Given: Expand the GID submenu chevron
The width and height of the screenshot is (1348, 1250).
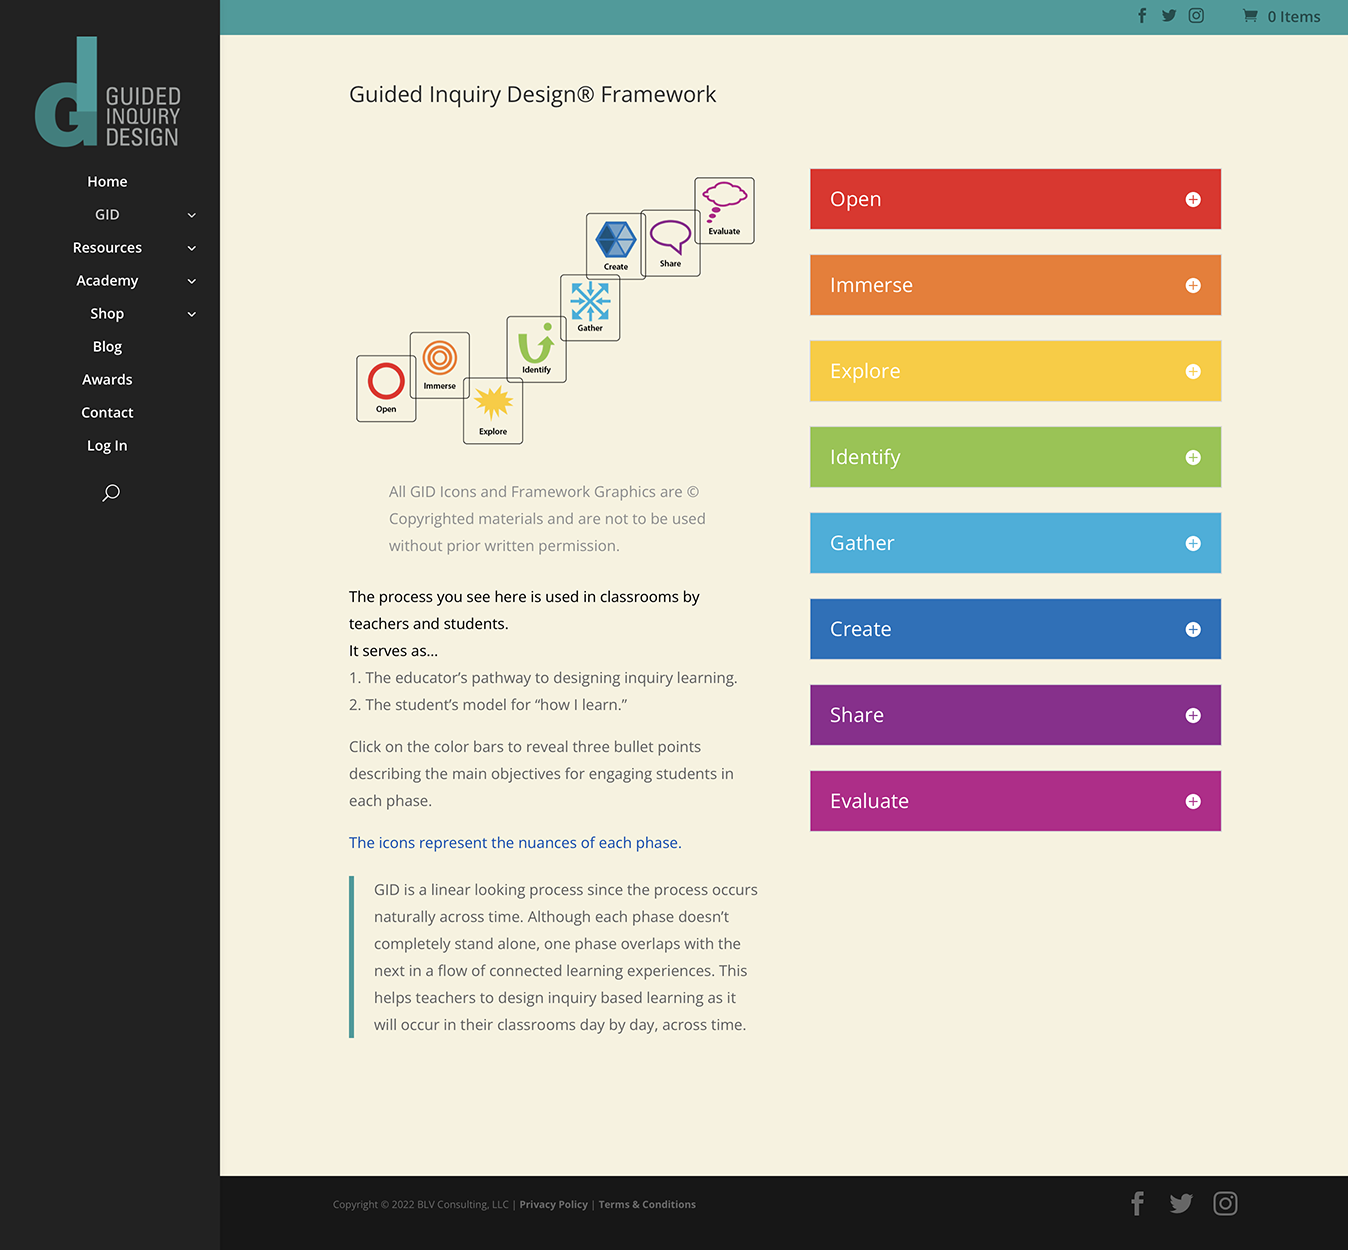Looking at the screenshot, I should click(x=192, y=215).
